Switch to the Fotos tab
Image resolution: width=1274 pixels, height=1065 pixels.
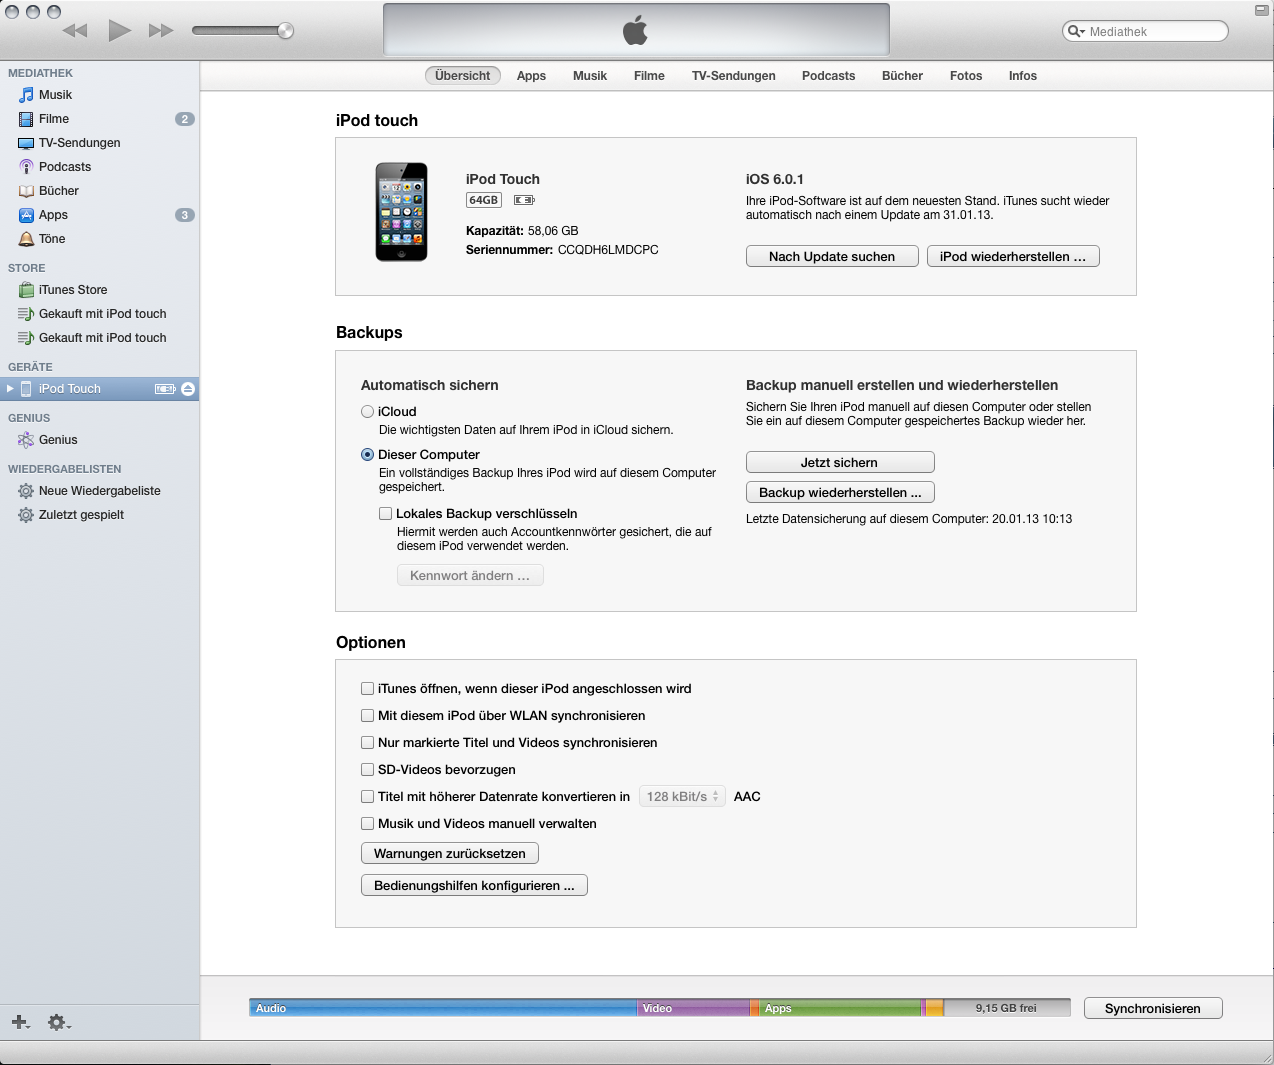tap(966, 76)
